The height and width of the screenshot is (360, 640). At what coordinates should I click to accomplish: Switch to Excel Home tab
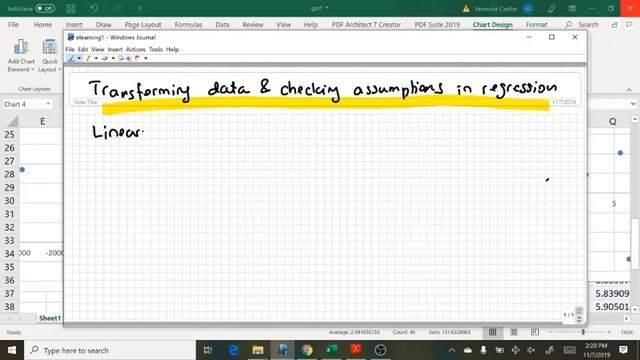coord(42,24)
